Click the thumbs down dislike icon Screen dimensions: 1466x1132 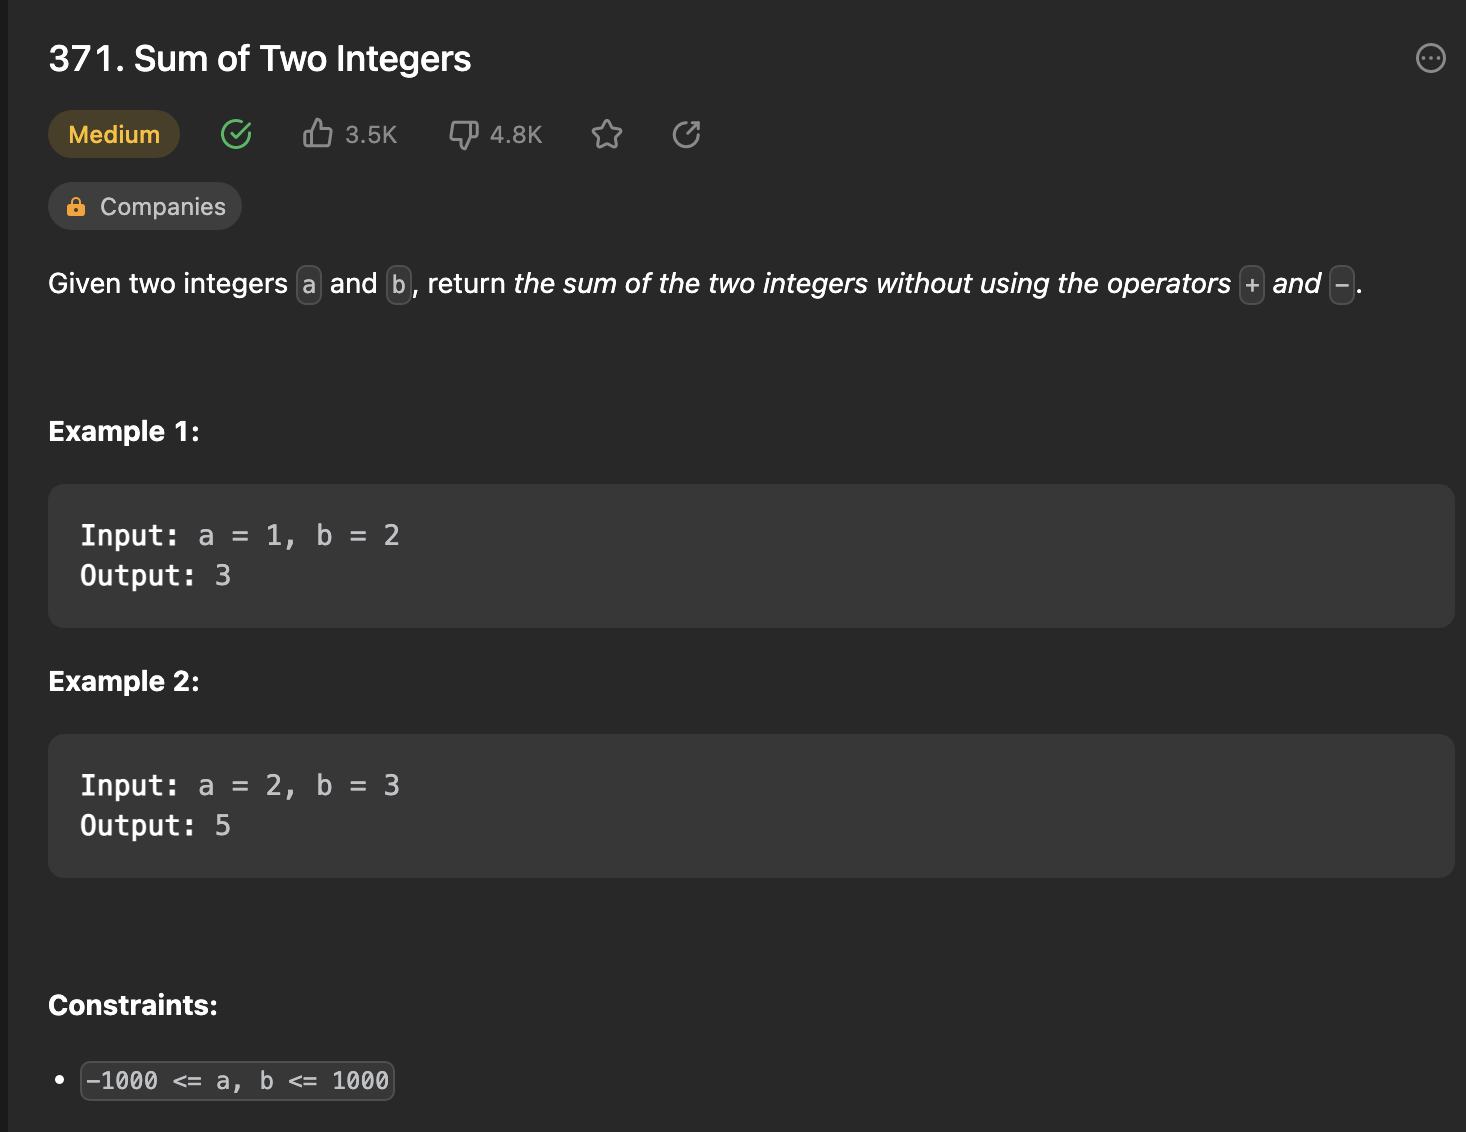coord(464,134)
